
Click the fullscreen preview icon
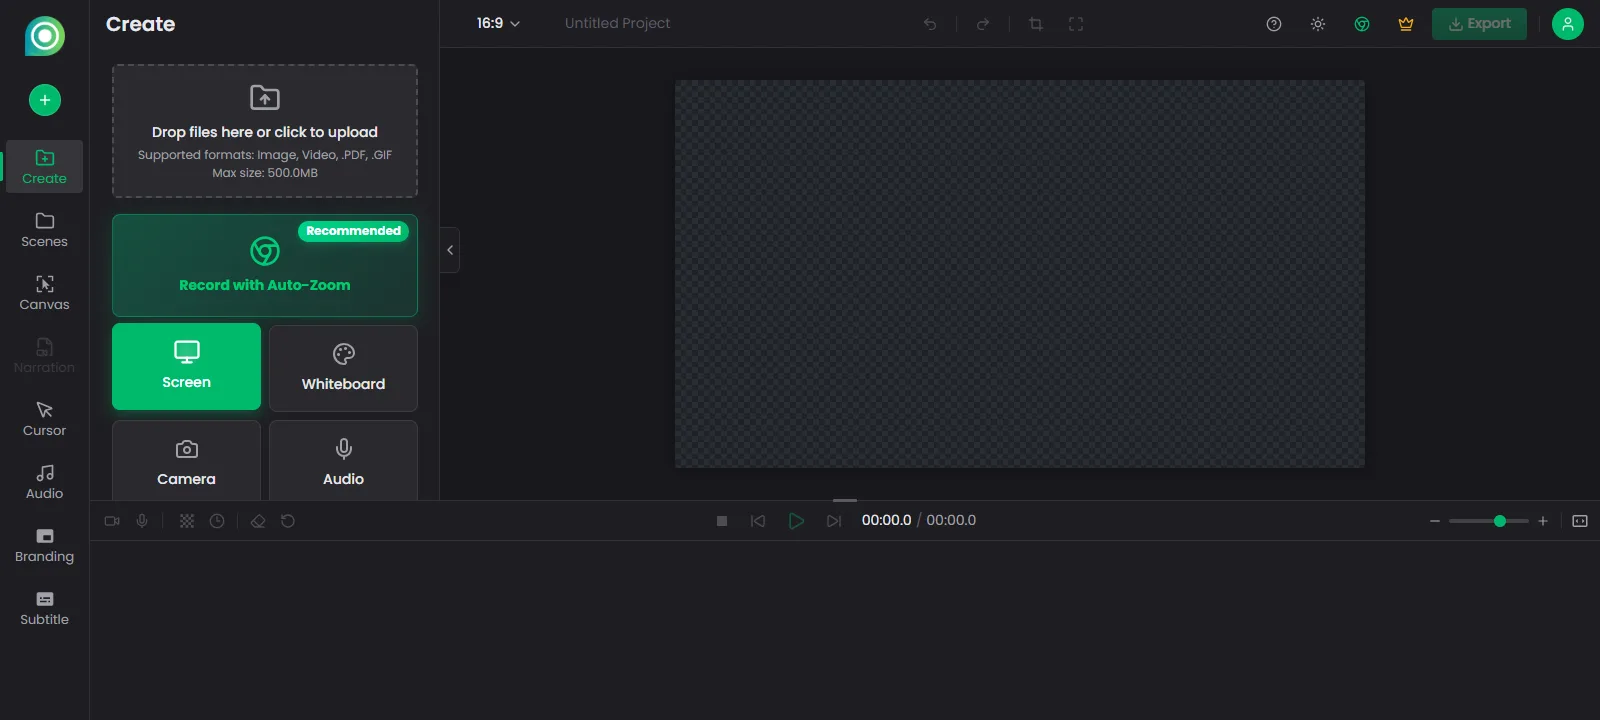[x=1076, y=24]
